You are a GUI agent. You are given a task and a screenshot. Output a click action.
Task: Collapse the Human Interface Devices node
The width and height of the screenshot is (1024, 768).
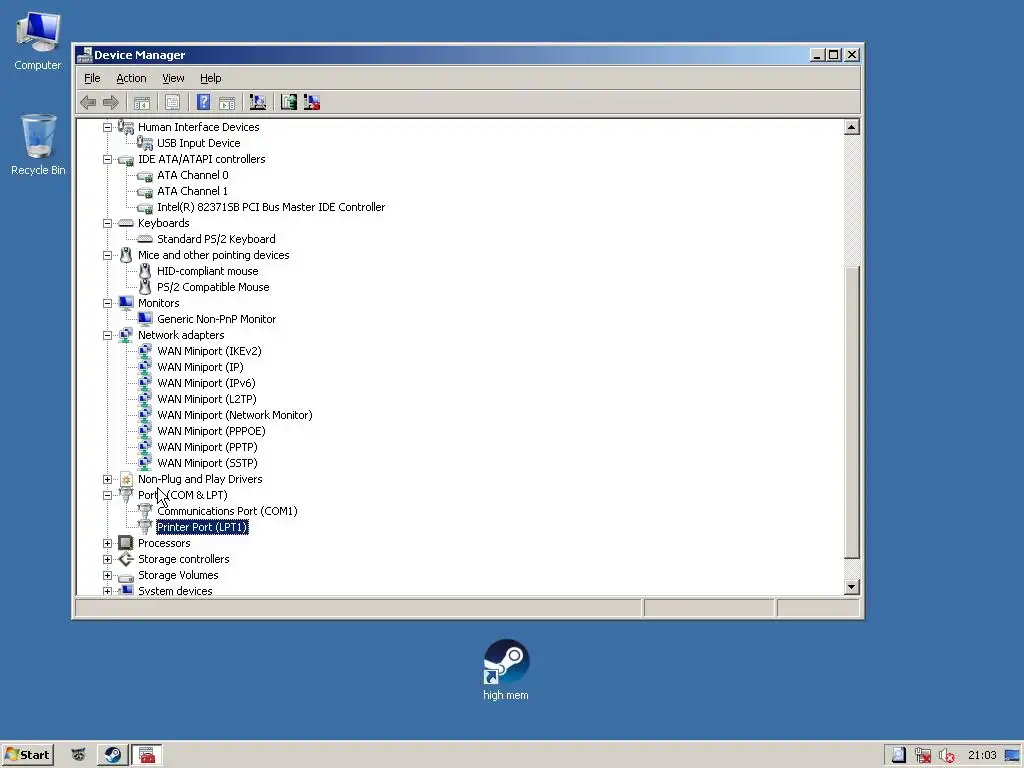pos(107,127)
